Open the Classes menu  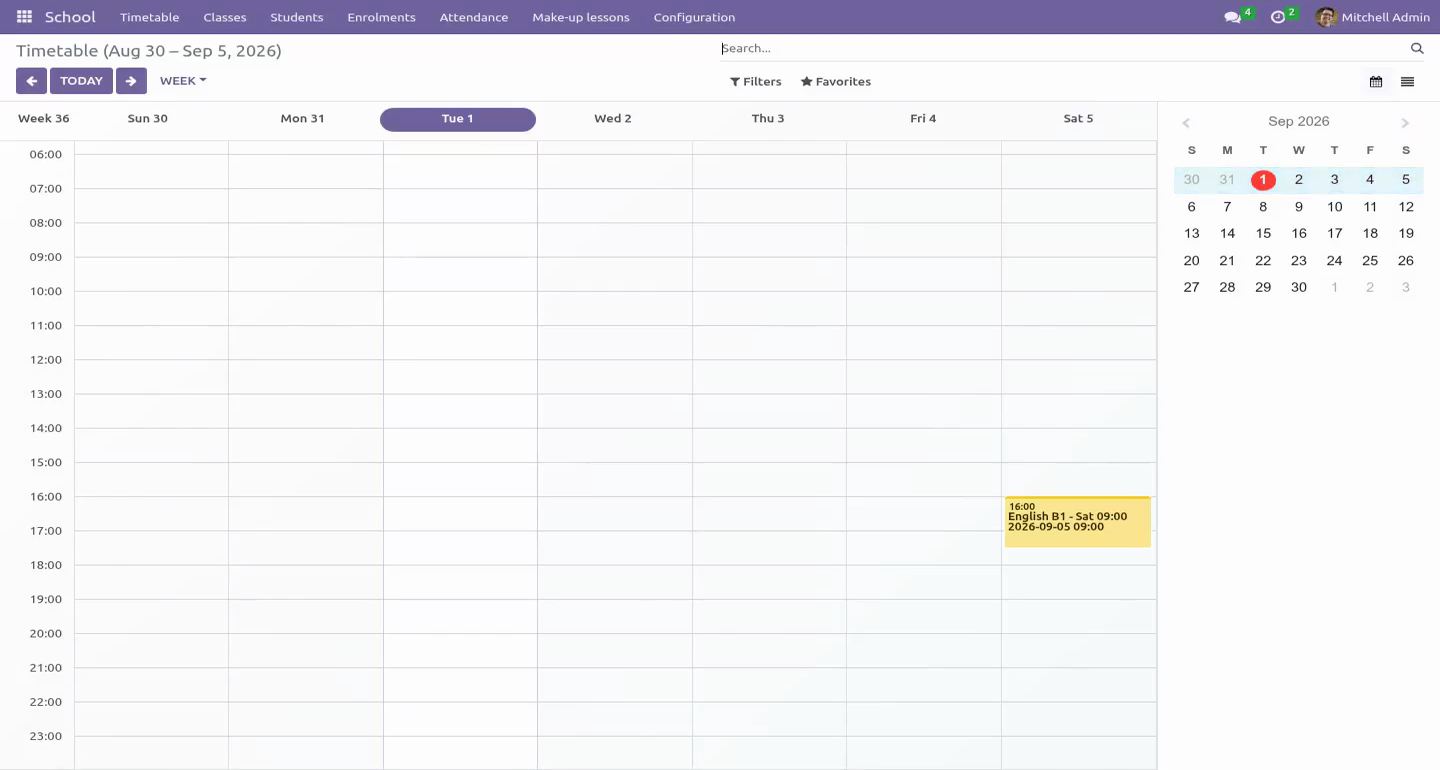click(x=225, y=17)
